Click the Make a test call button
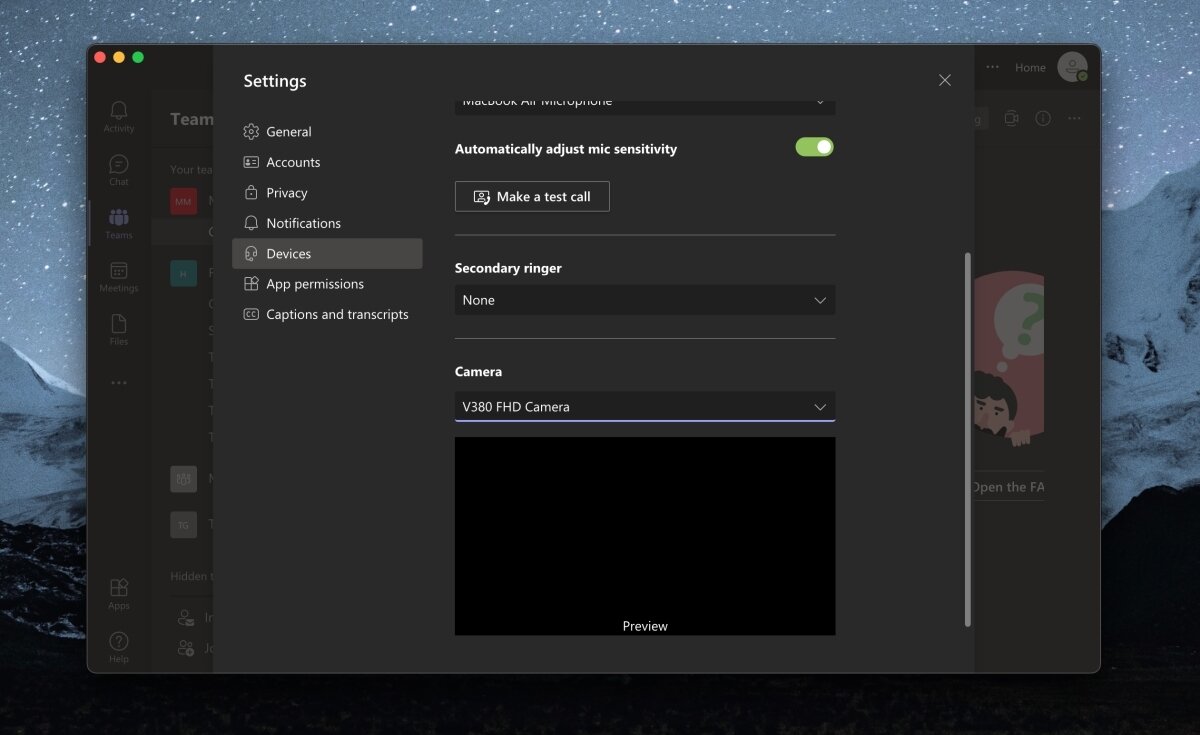 [x=531, y=196]
